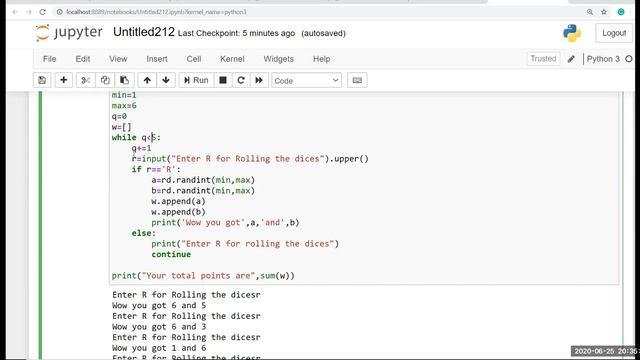The width and height of the screenshot is (640, 360).
Task: Save notebook with the floppy disk icon
Action: pos(42,80)
